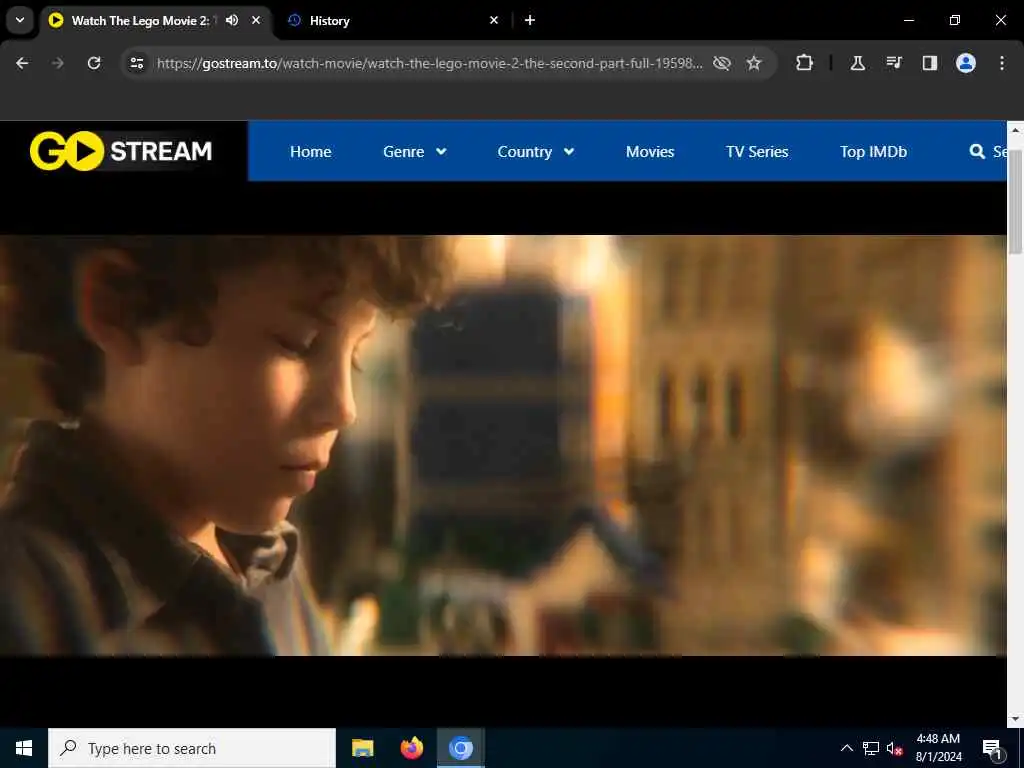Click scrollbar up arrow
Screen dimensions: 1024x768
click(1015, 129)
